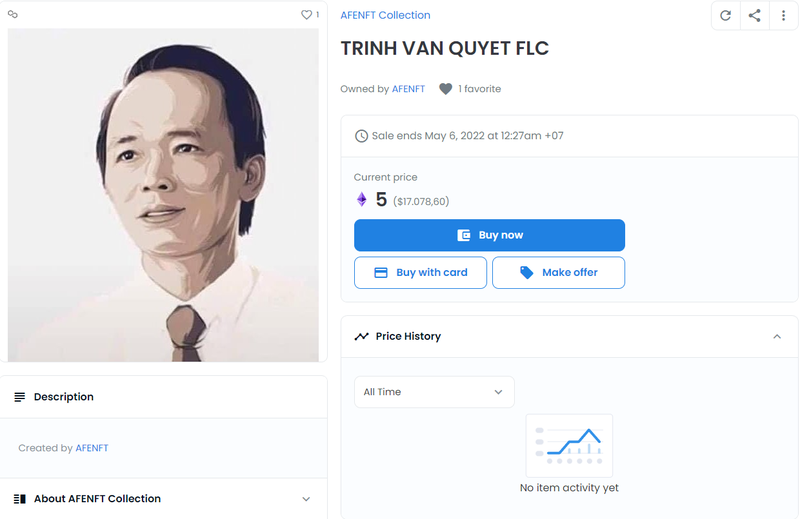
Task: Open the Created by AFENFT link
Action: tap(92, 448)
